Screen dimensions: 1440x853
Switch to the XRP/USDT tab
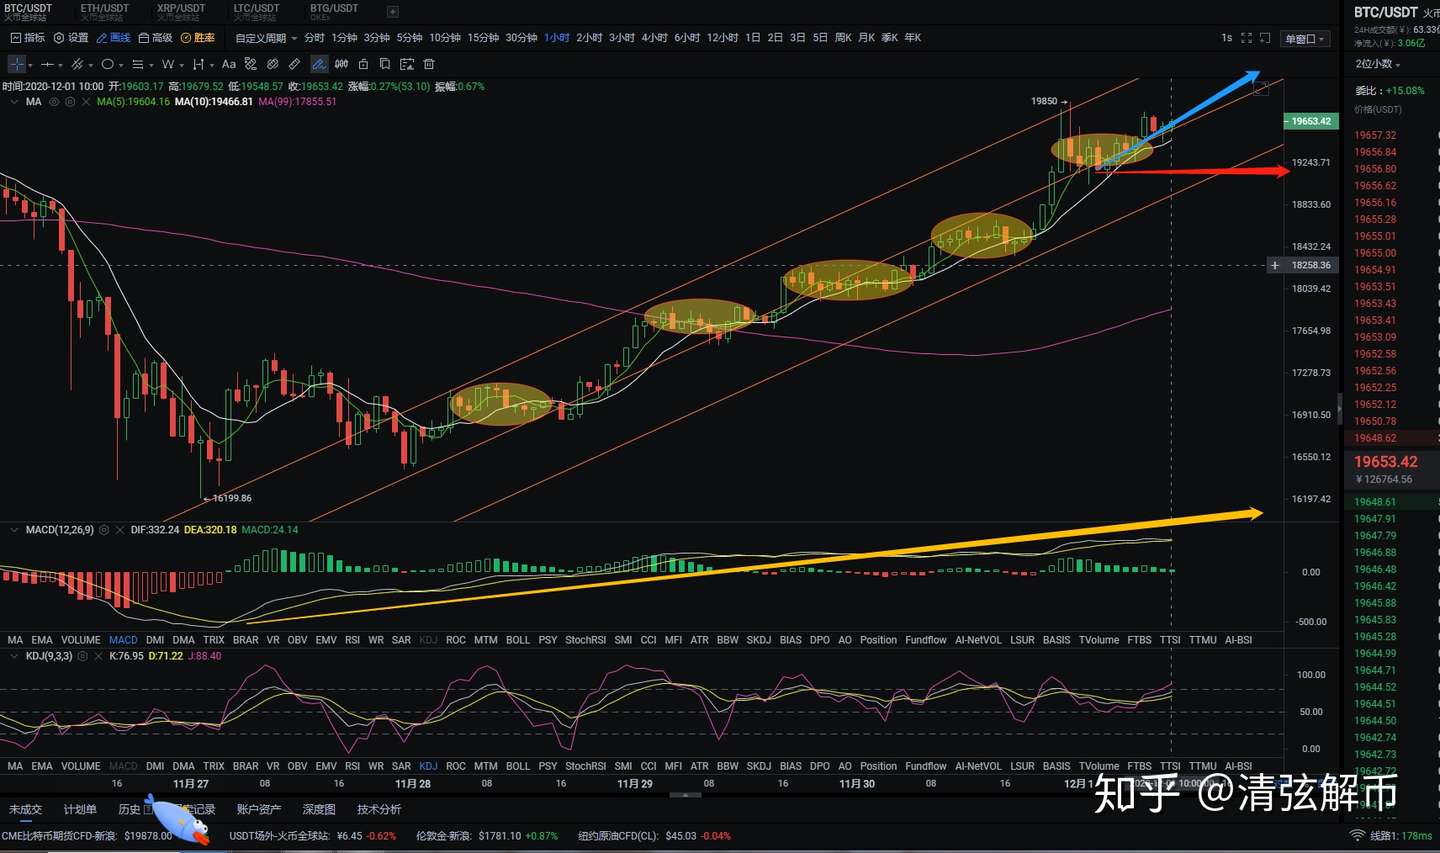pos(181,11)
